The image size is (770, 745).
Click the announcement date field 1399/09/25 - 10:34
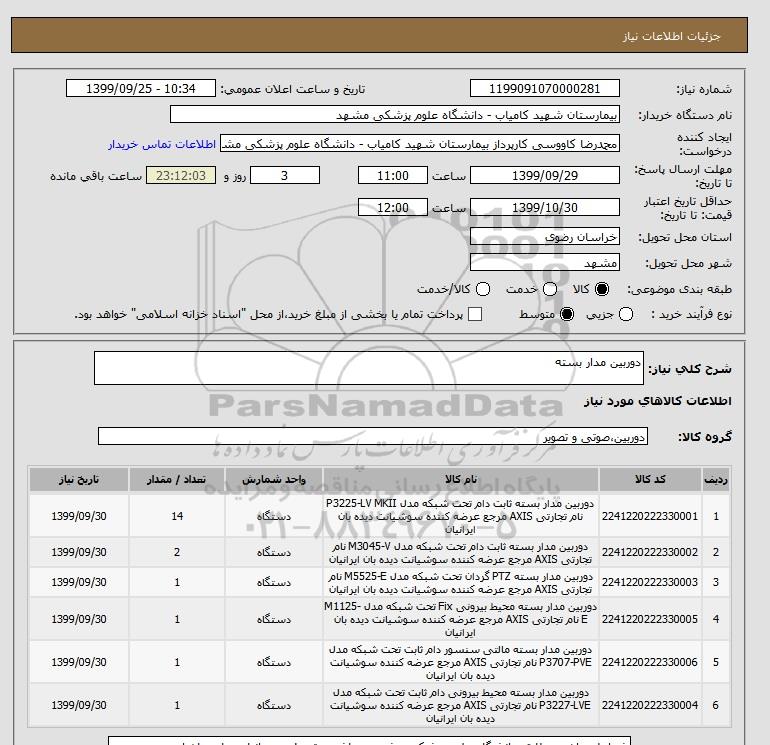(x=141, y=88)
